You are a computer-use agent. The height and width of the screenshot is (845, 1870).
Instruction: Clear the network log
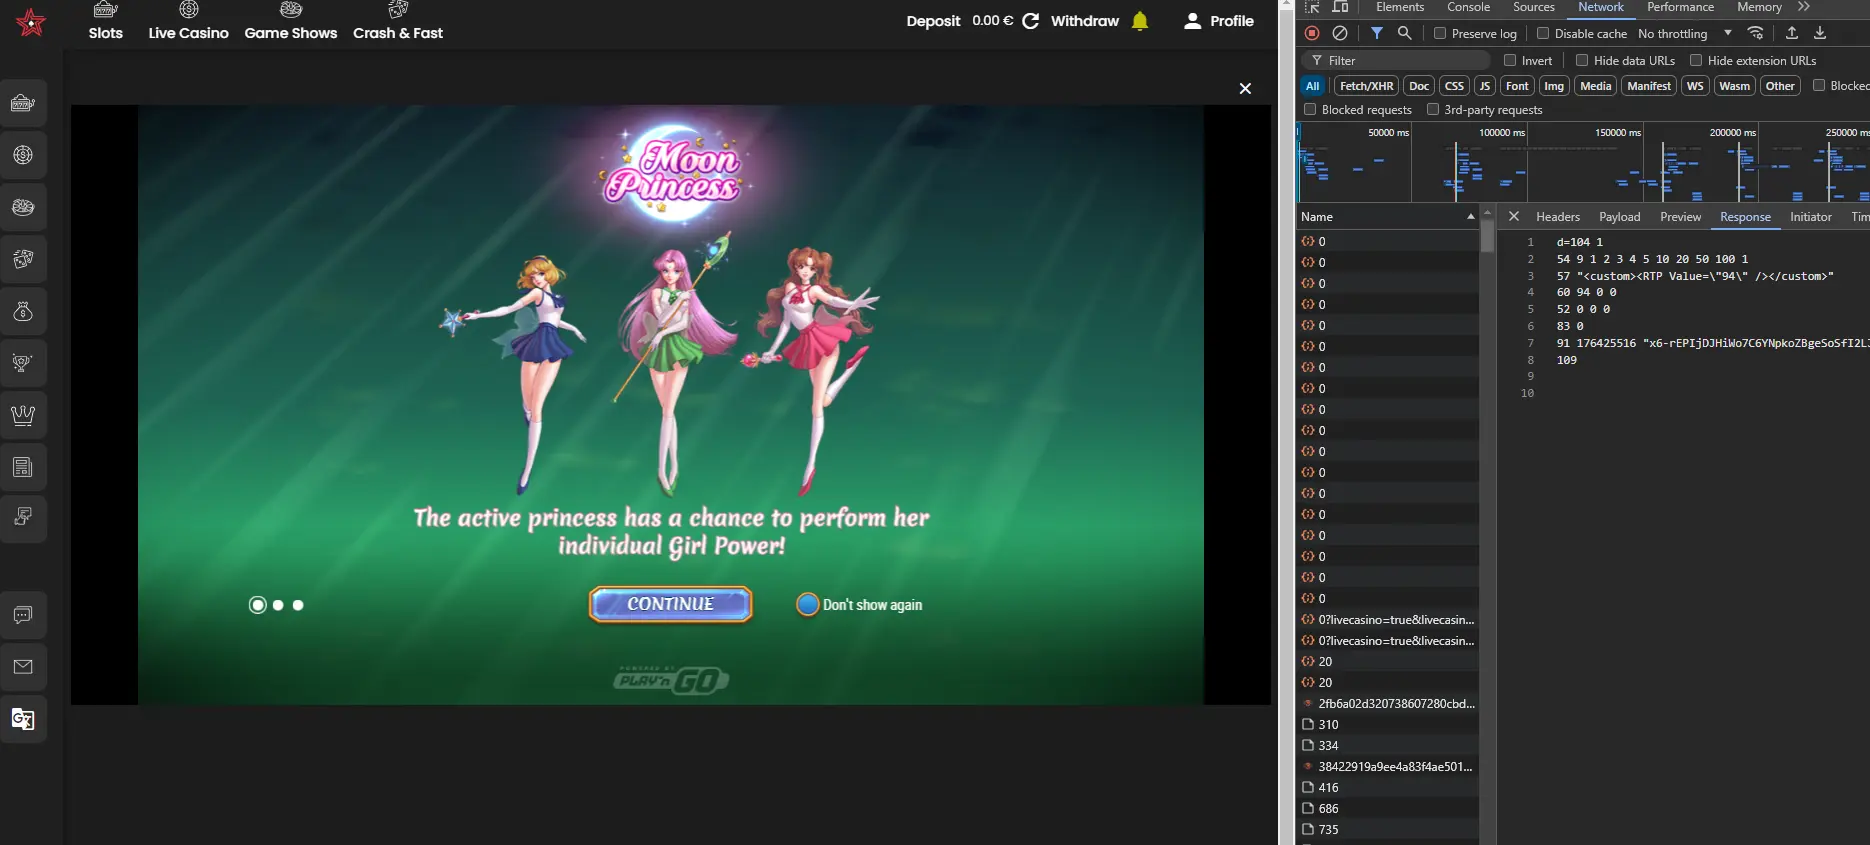click(x=1340, y=33)
